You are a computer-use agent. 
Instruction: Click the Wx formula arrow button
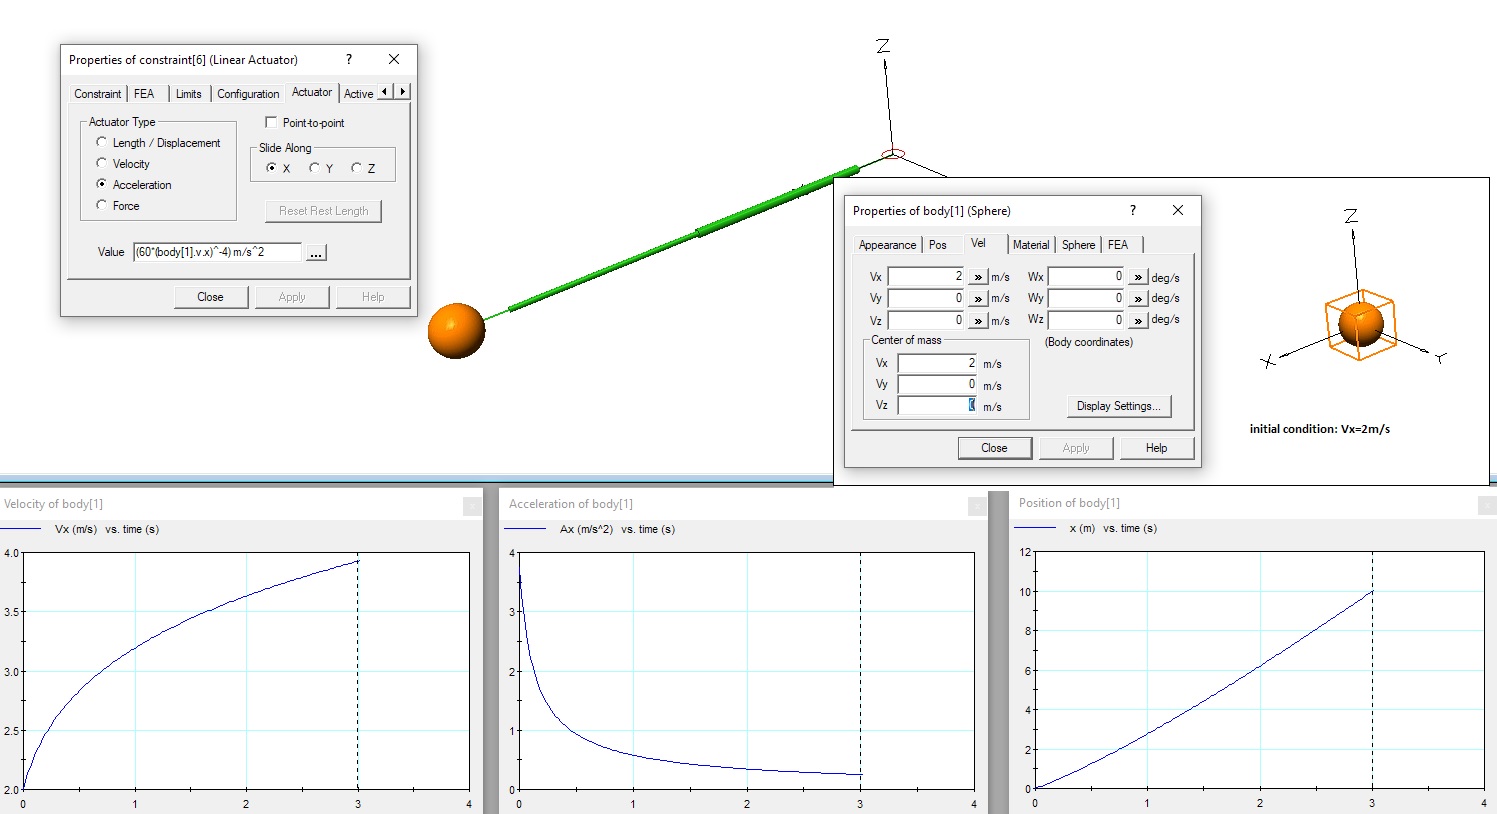pyautogui.click(x=1138, y=277)
